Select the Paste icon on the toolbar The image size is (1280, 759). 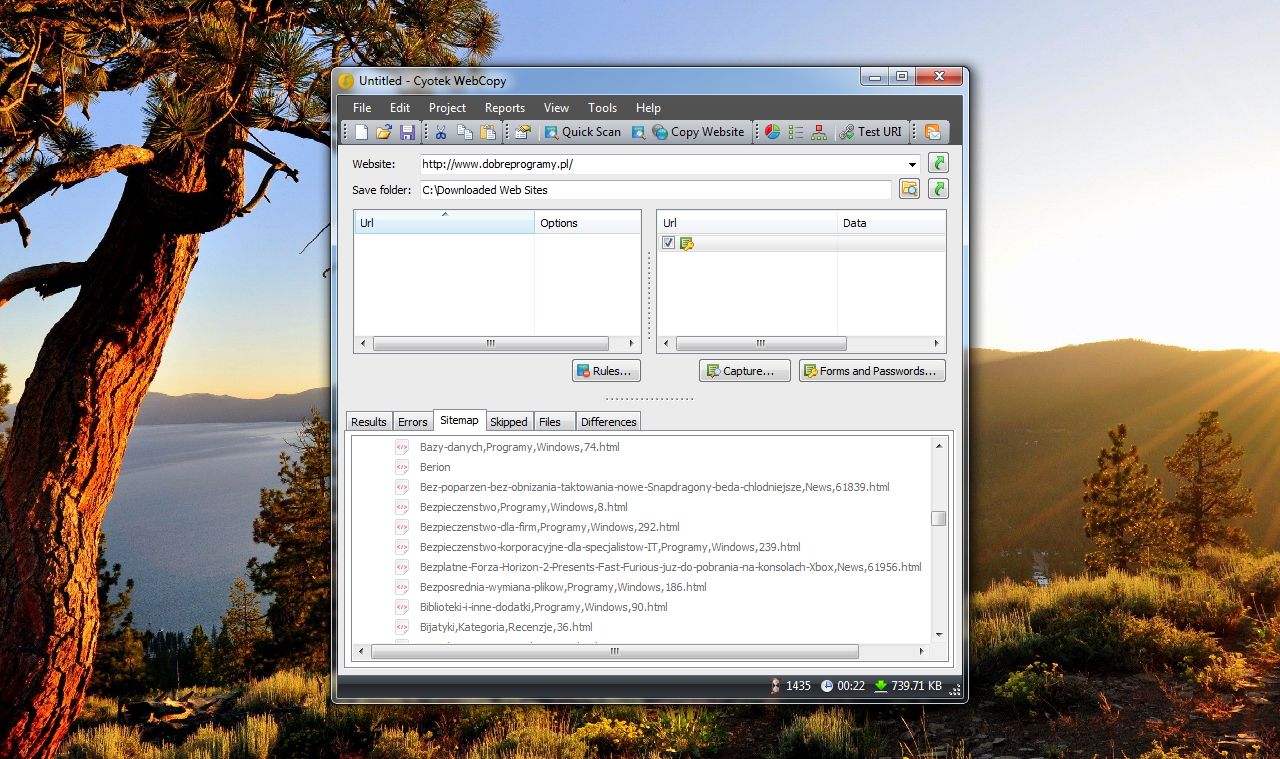tap(488, 131)
